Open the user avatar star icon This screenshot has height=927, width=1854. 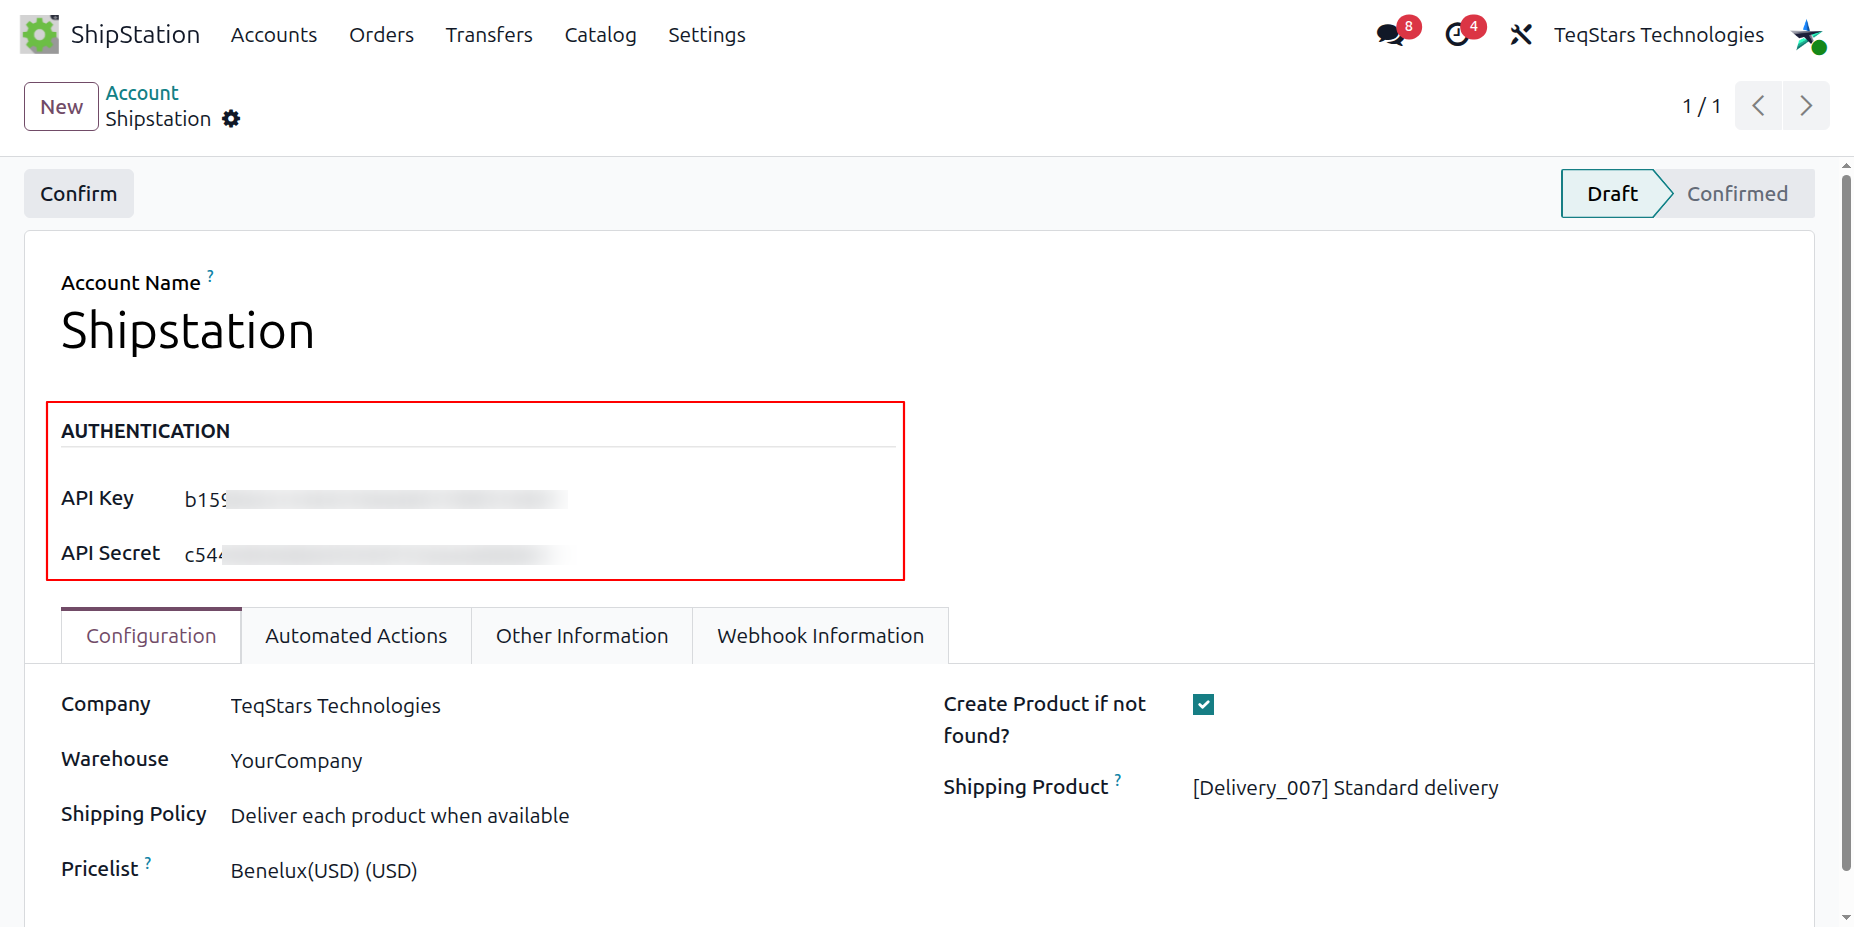pyautogui.click(x=1808, y=36)
